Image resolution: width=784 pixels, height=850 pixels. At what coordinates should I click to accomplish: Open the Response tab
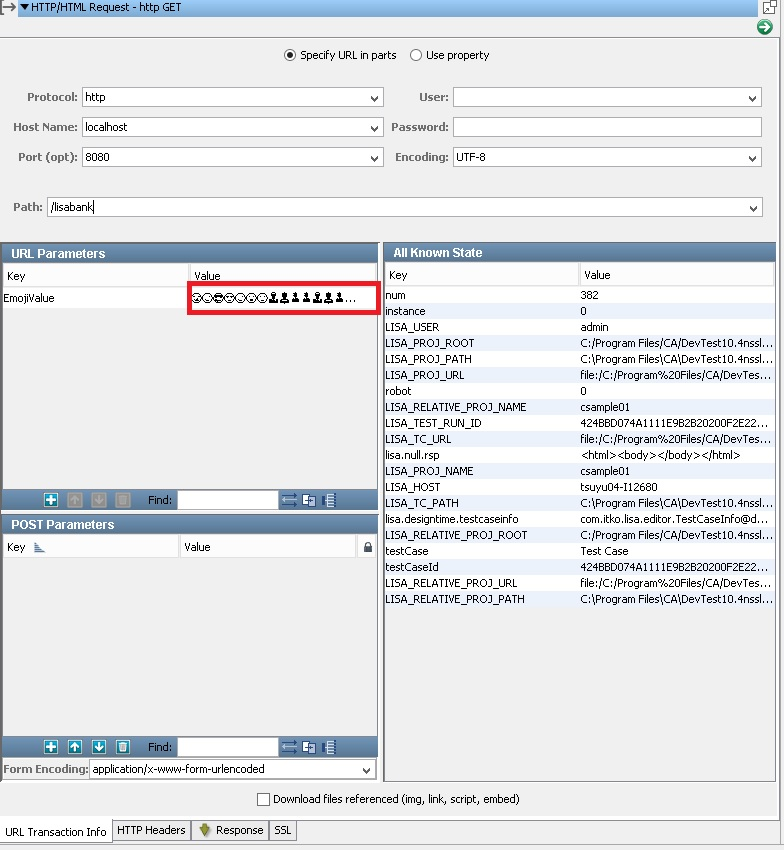[x=231, y=830]
